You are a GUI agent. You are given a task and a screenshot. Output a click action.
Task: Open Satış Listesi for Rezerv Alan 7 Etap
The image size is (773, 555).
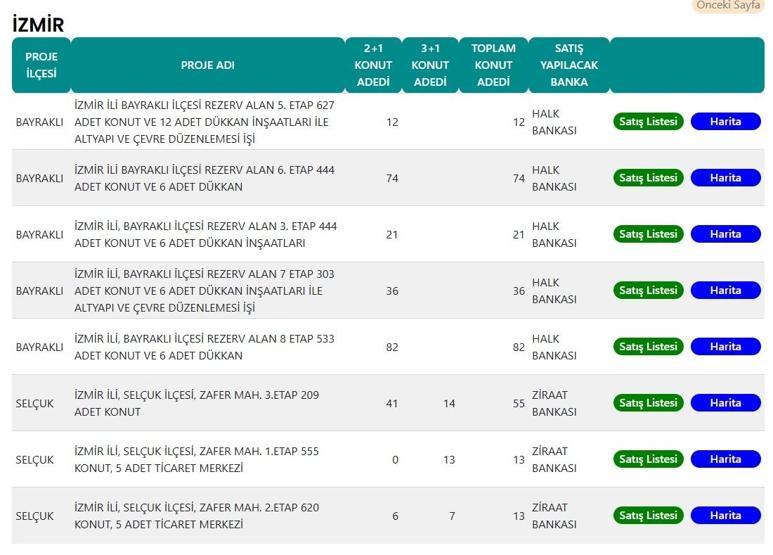click(x=648, y=290)
